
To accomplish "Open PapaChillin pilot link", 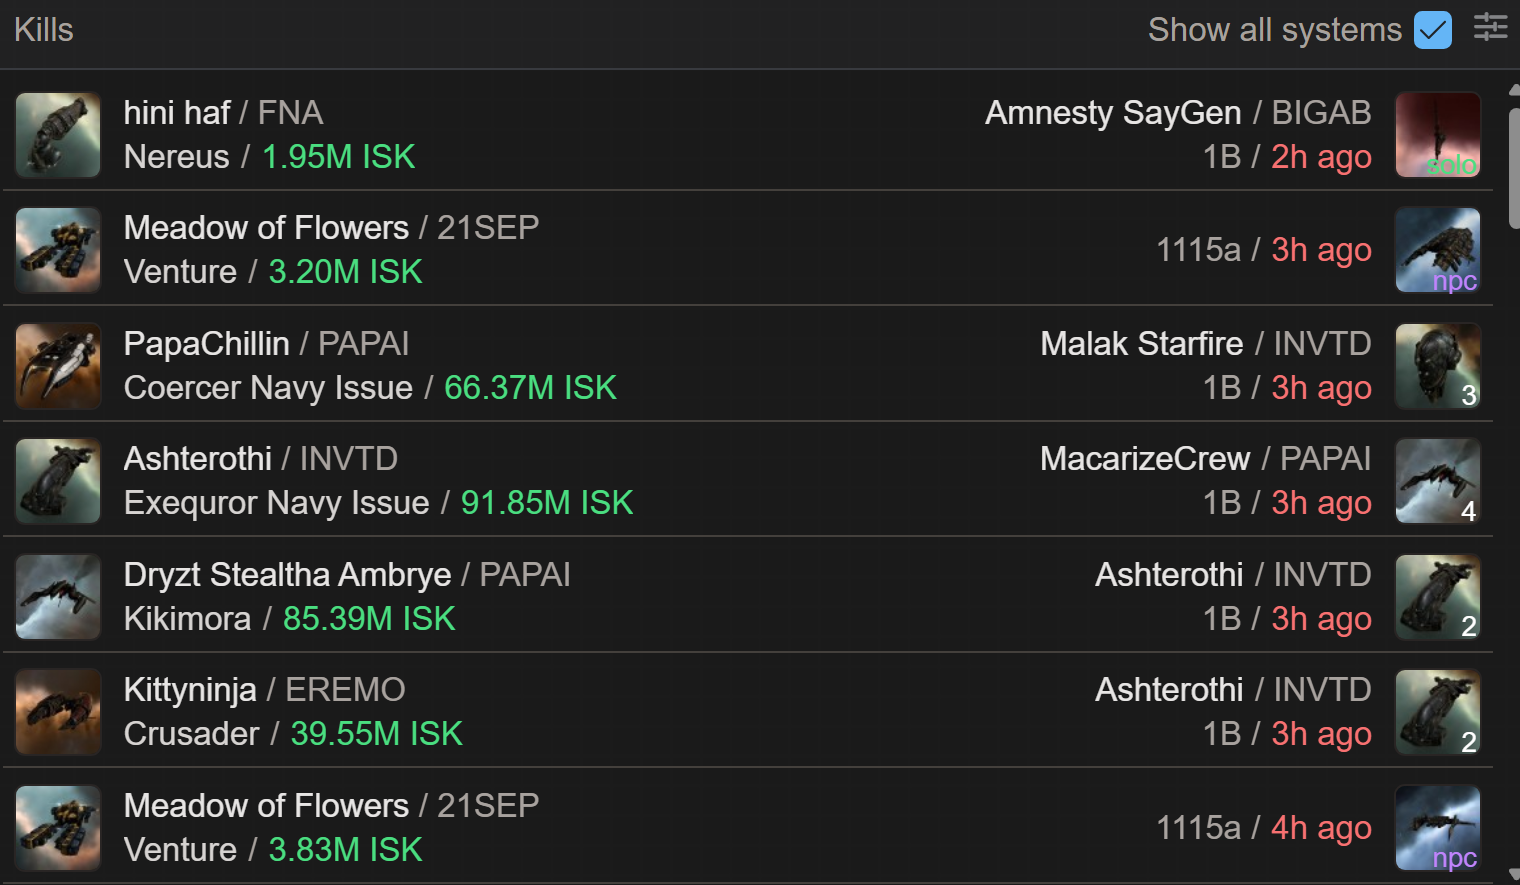I will click(x=206, y=344).
